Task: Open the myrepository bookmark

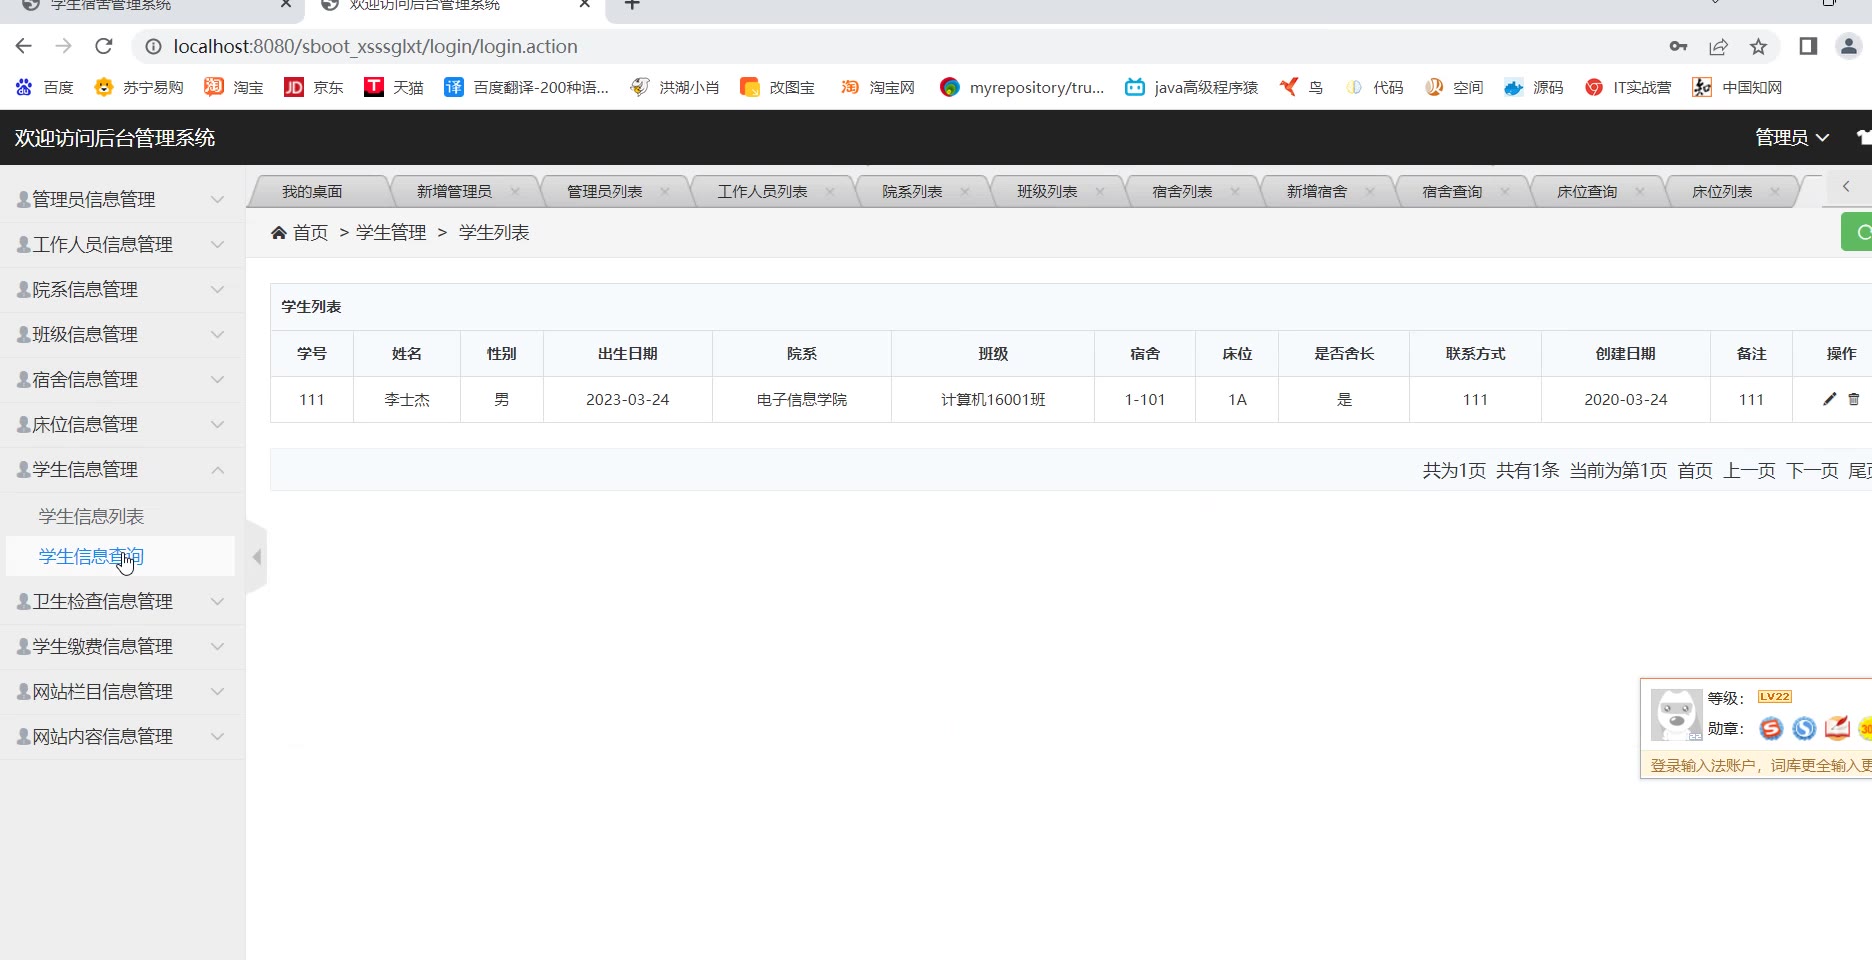Action: (x=1022, y=87)
